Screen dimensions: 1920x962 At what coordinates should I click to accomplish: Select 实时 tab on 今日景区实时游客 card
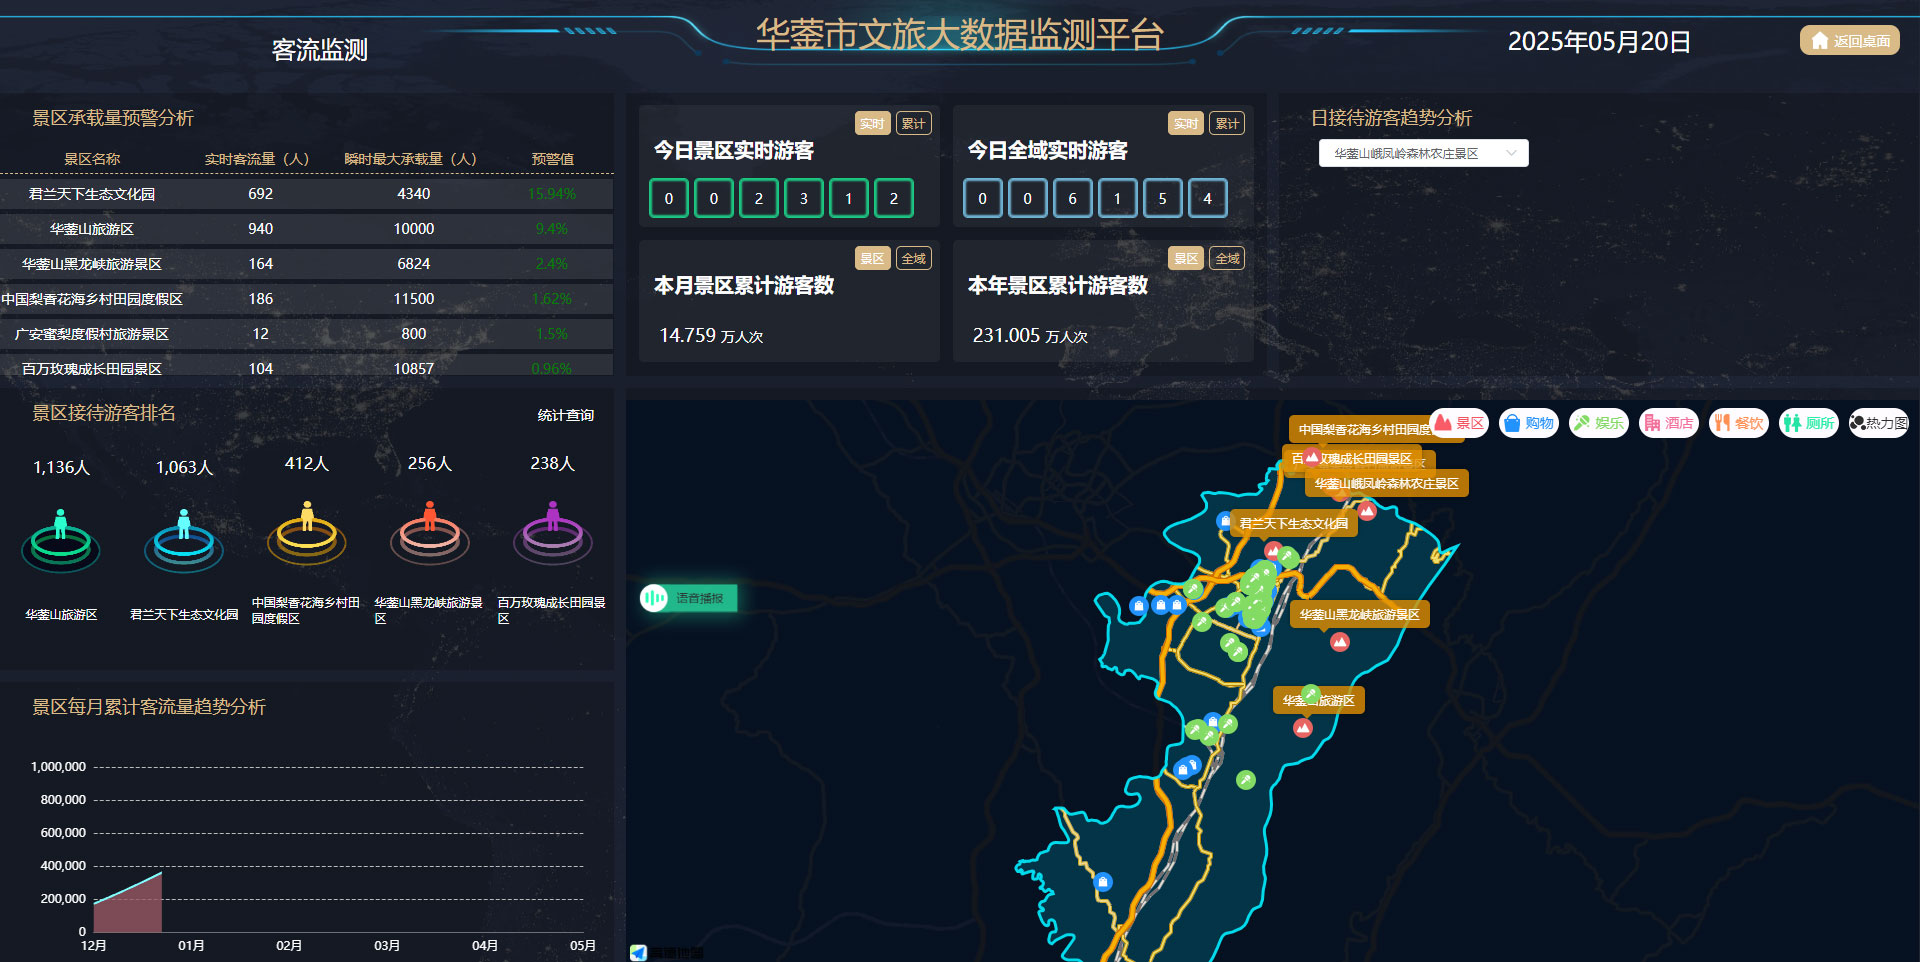[872, 124]
